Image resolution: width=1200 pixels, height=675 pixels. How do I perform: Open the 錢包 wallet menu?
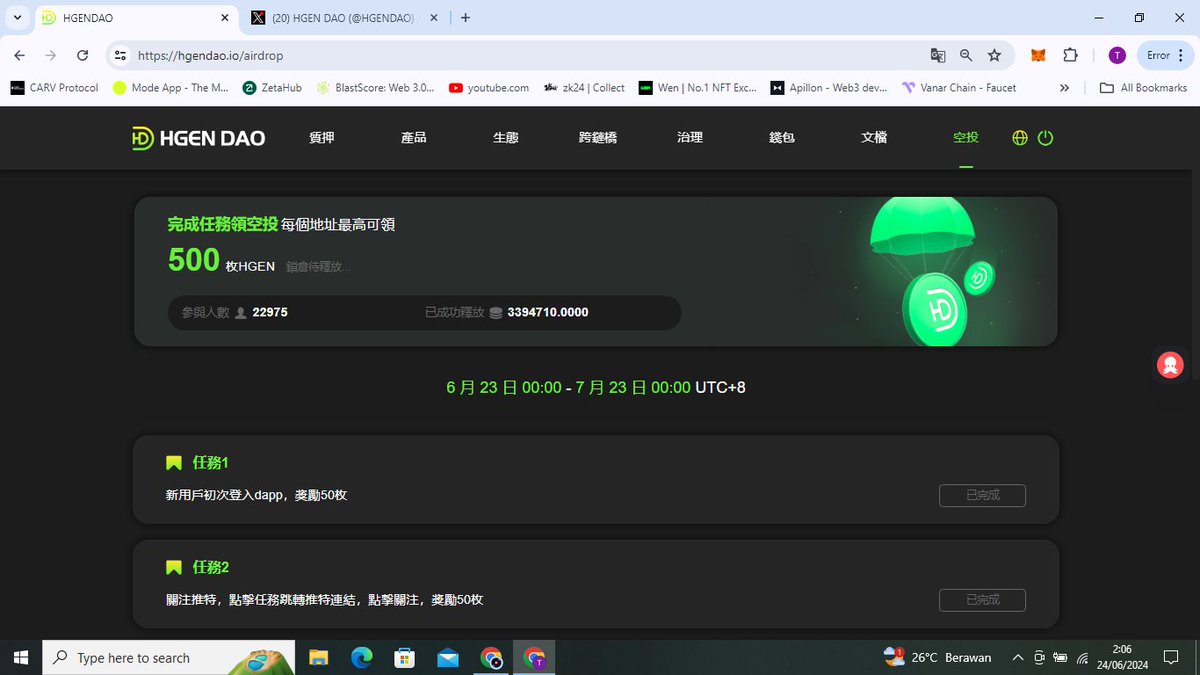coord(782,138)
